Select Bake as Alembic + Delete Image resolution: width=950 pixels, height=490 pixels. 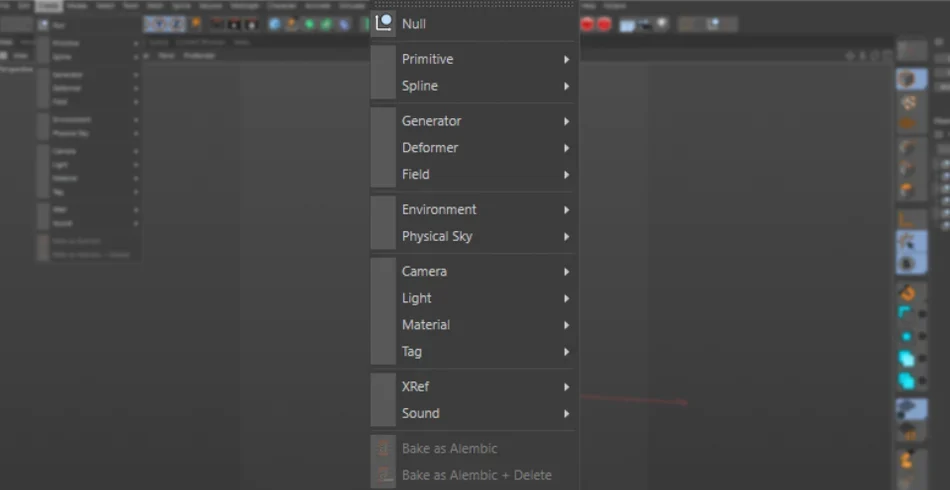click(473, 475)
